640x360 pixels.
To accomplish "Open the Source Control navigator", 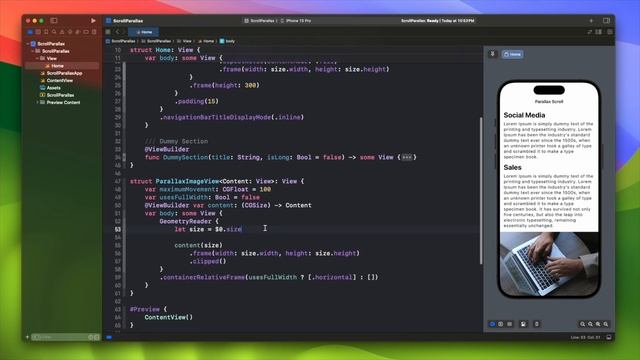I will tap(38, 32).
